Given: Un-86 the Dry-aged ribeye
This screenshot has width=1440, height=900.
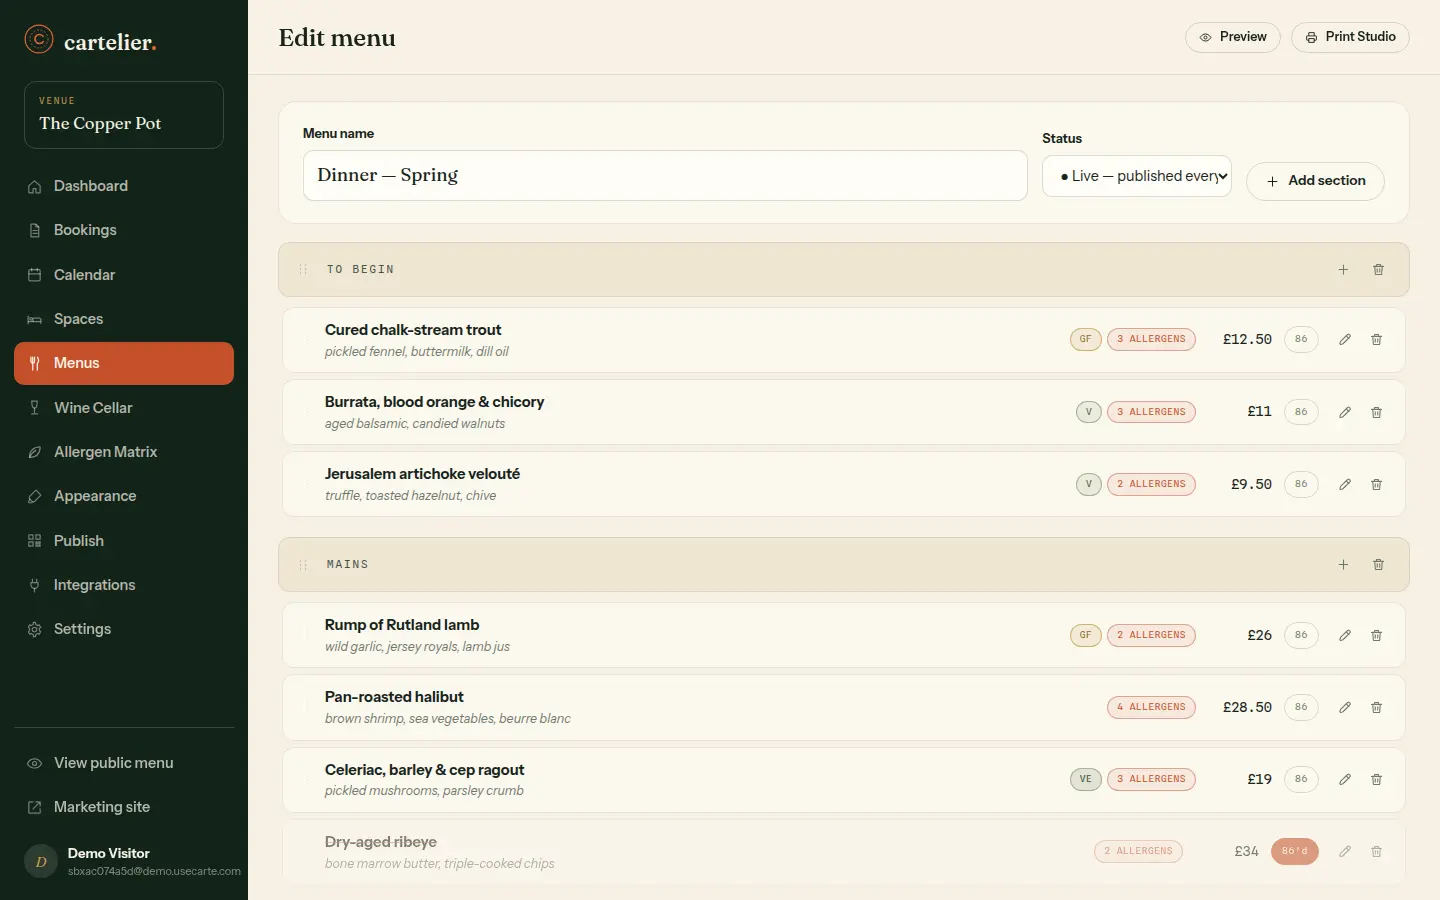Looking at the screenshot, I should pyautogui.click(x=1295, y=851).
